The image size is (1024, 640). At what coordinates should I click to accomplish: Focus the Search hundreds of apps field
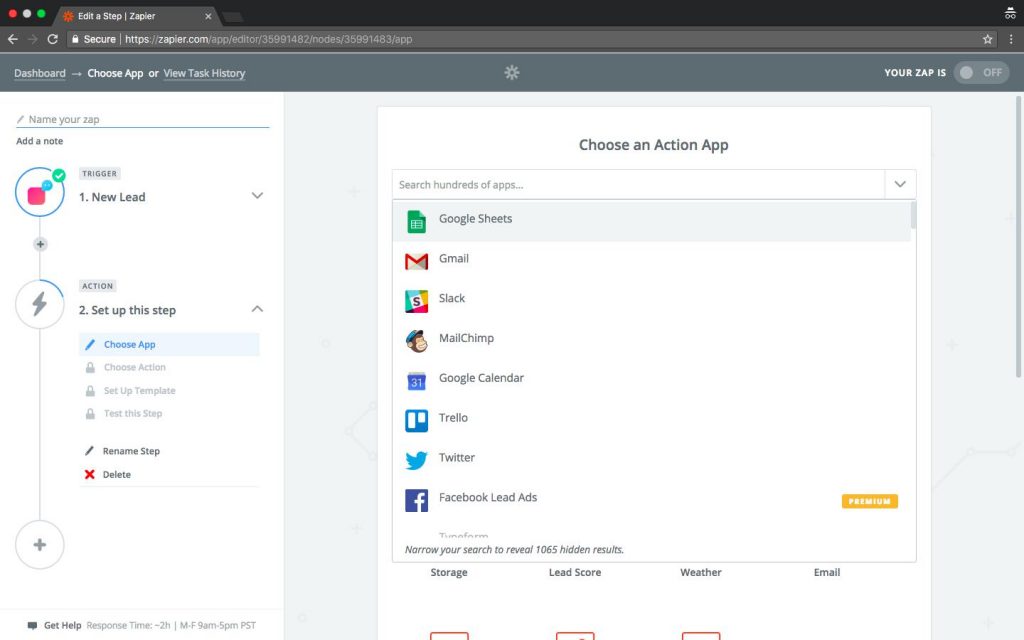click(638, 184)
